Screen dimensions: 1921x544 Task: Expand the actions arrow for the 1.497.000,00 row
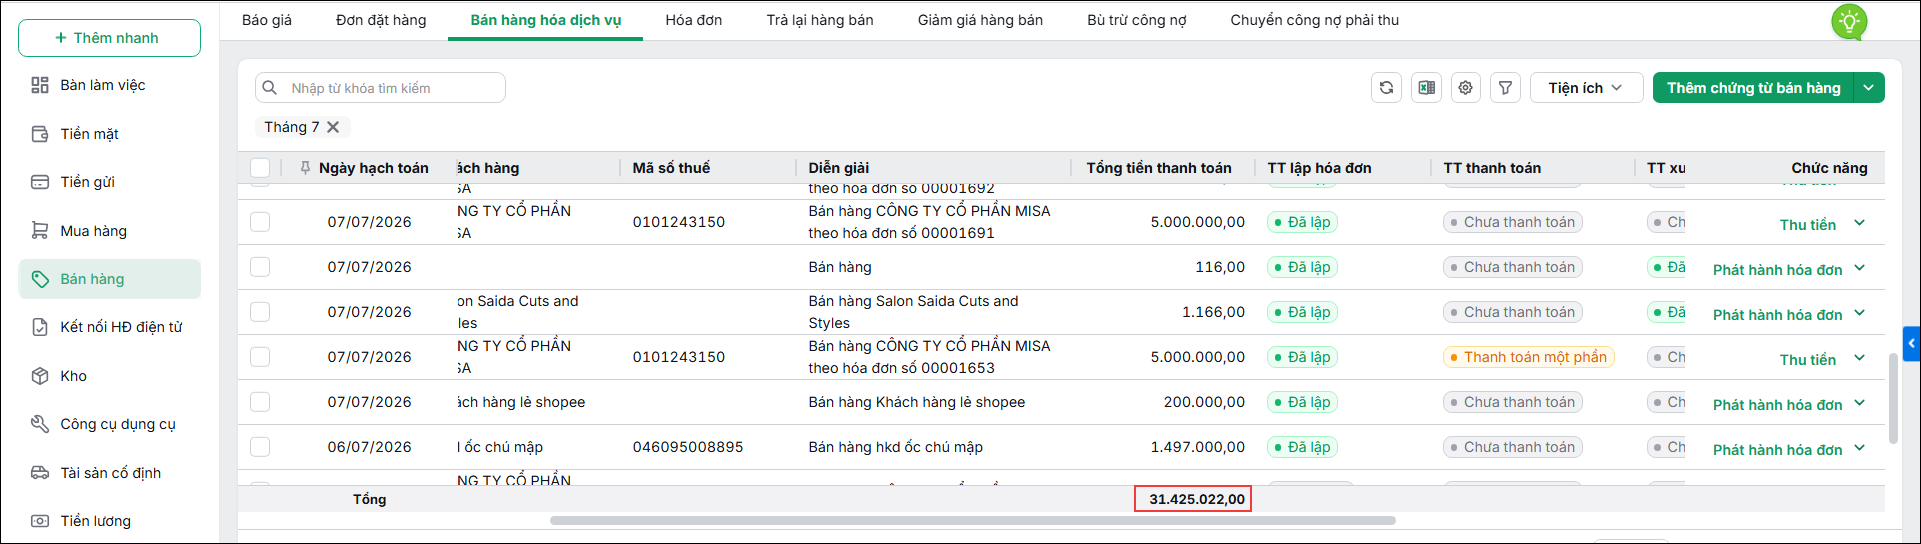(1859, 448)
